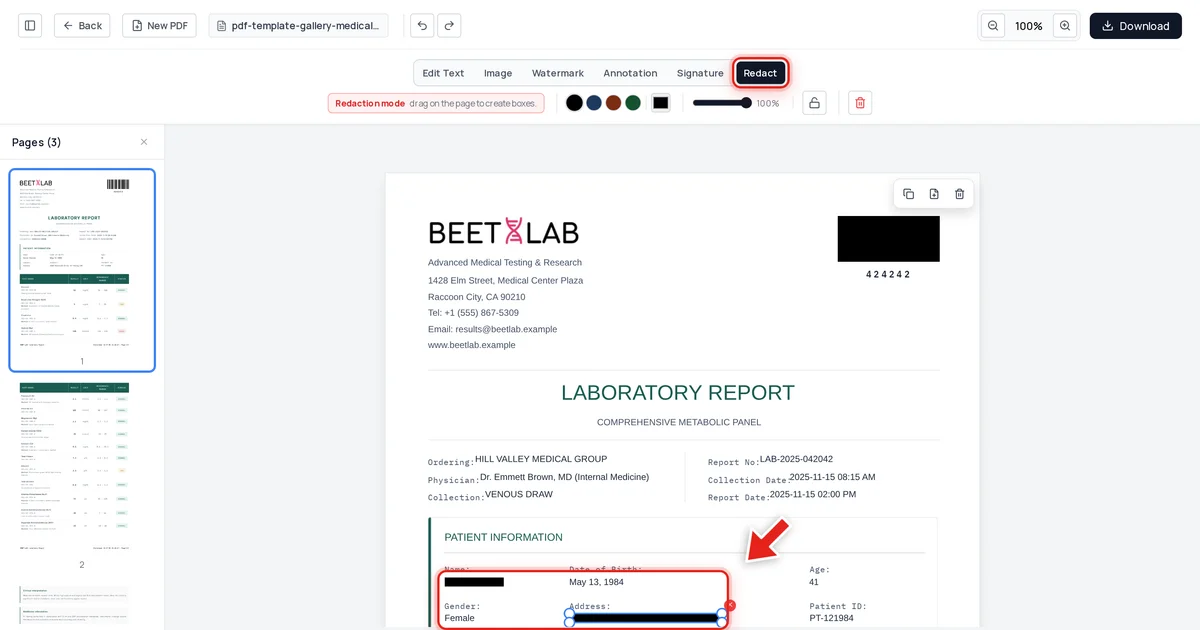Toggle the unlock padlock icon
1200x630 pixels.
click(814, 103)
